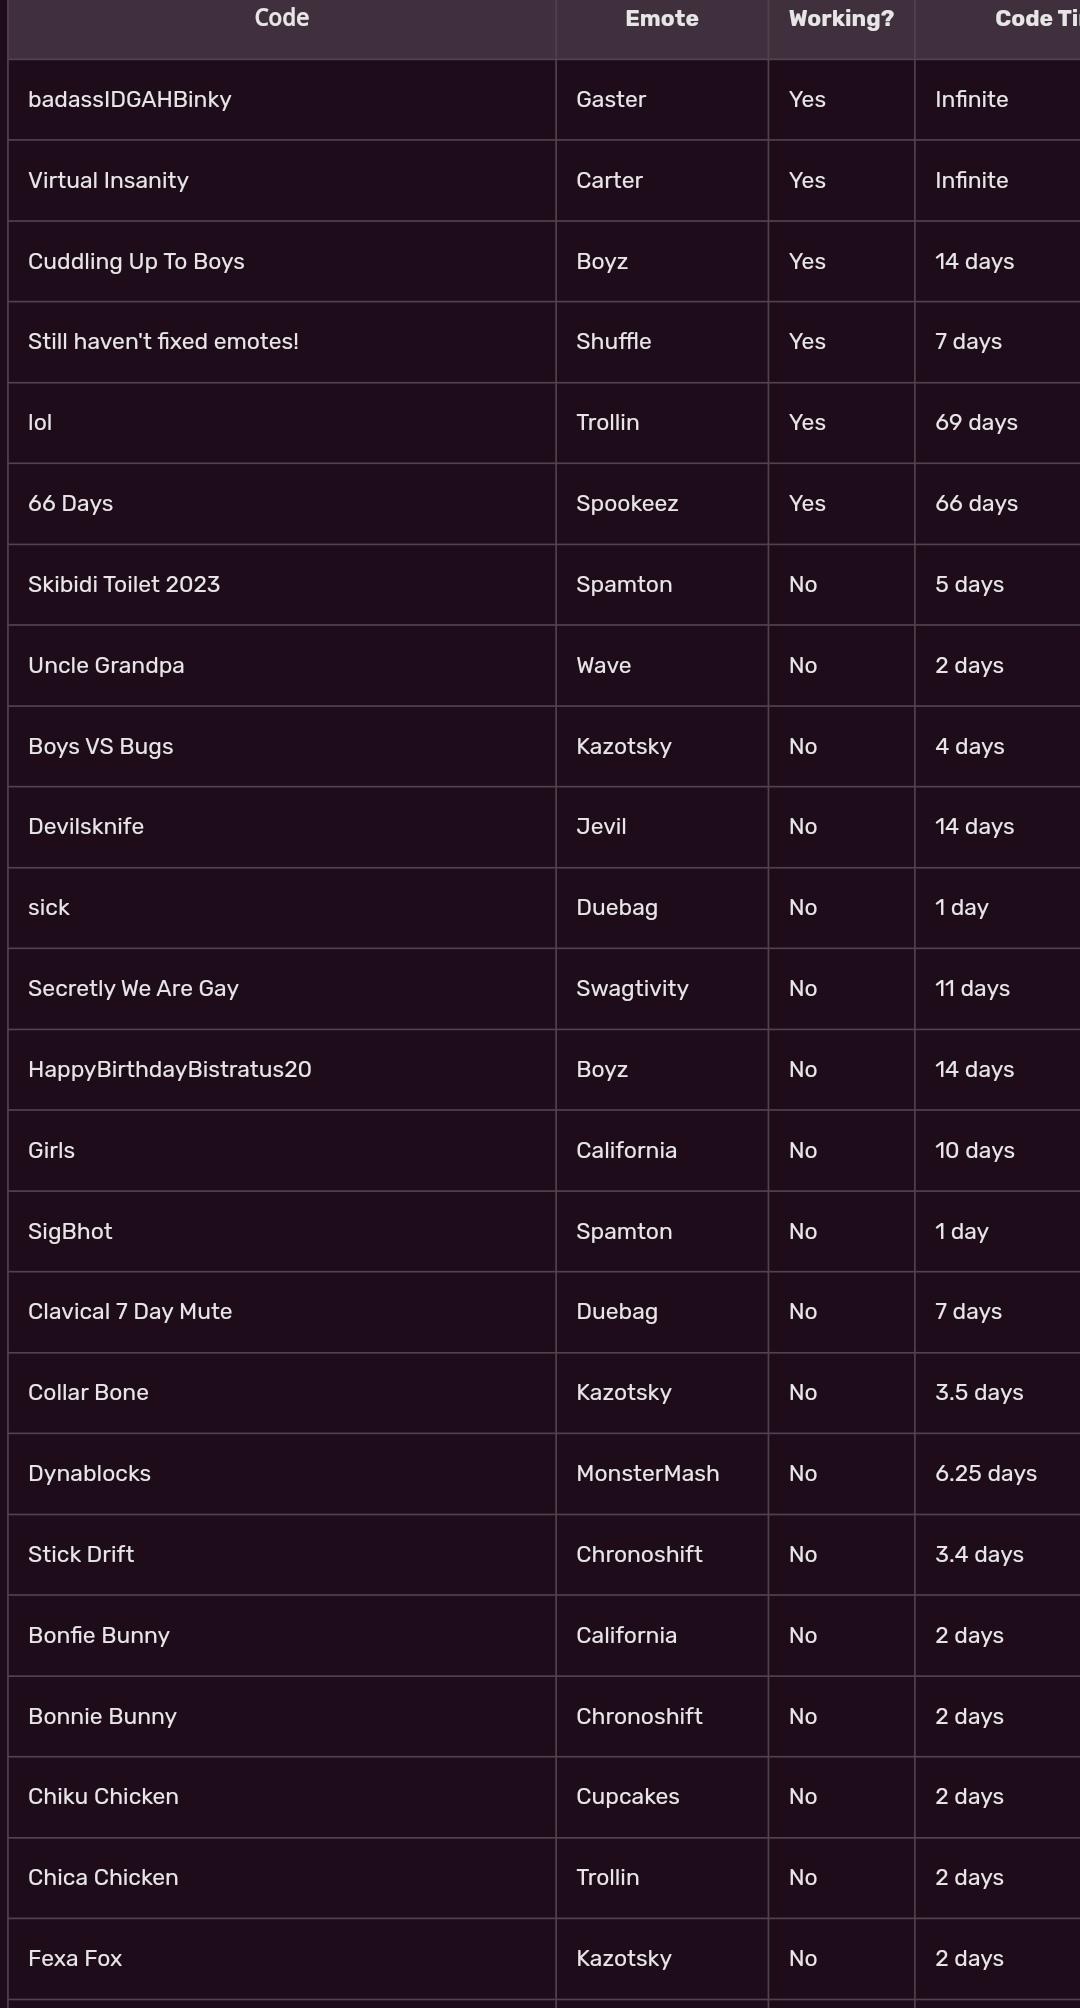Click the Still haven't fixed emotes! code
The height and width of the screenshot is (2008, 1080).
tap(163, 341)
